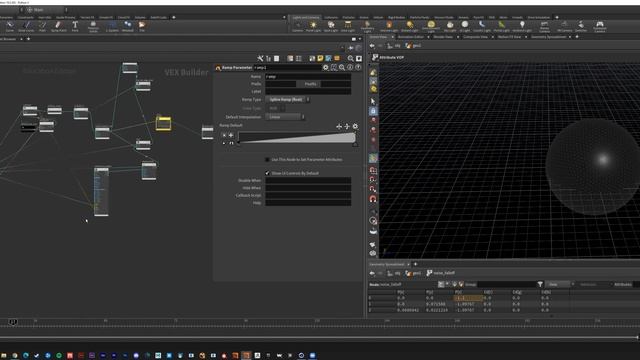Screen dimensions: 640x360
Task: Add a Portal Light from shelf
Action: click(501, 27)
